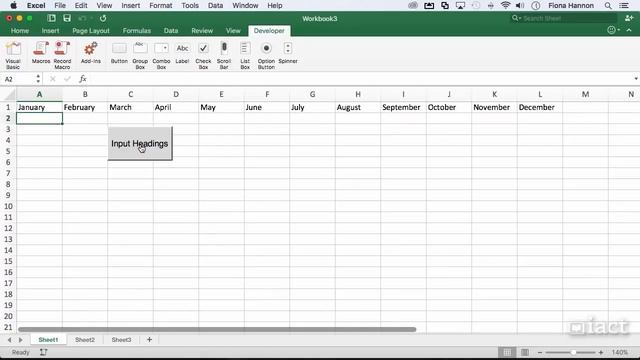Screen dimensions: 640x360
Task: Open Wi-Fi menu in menu bar
Action: coord(505,6)
